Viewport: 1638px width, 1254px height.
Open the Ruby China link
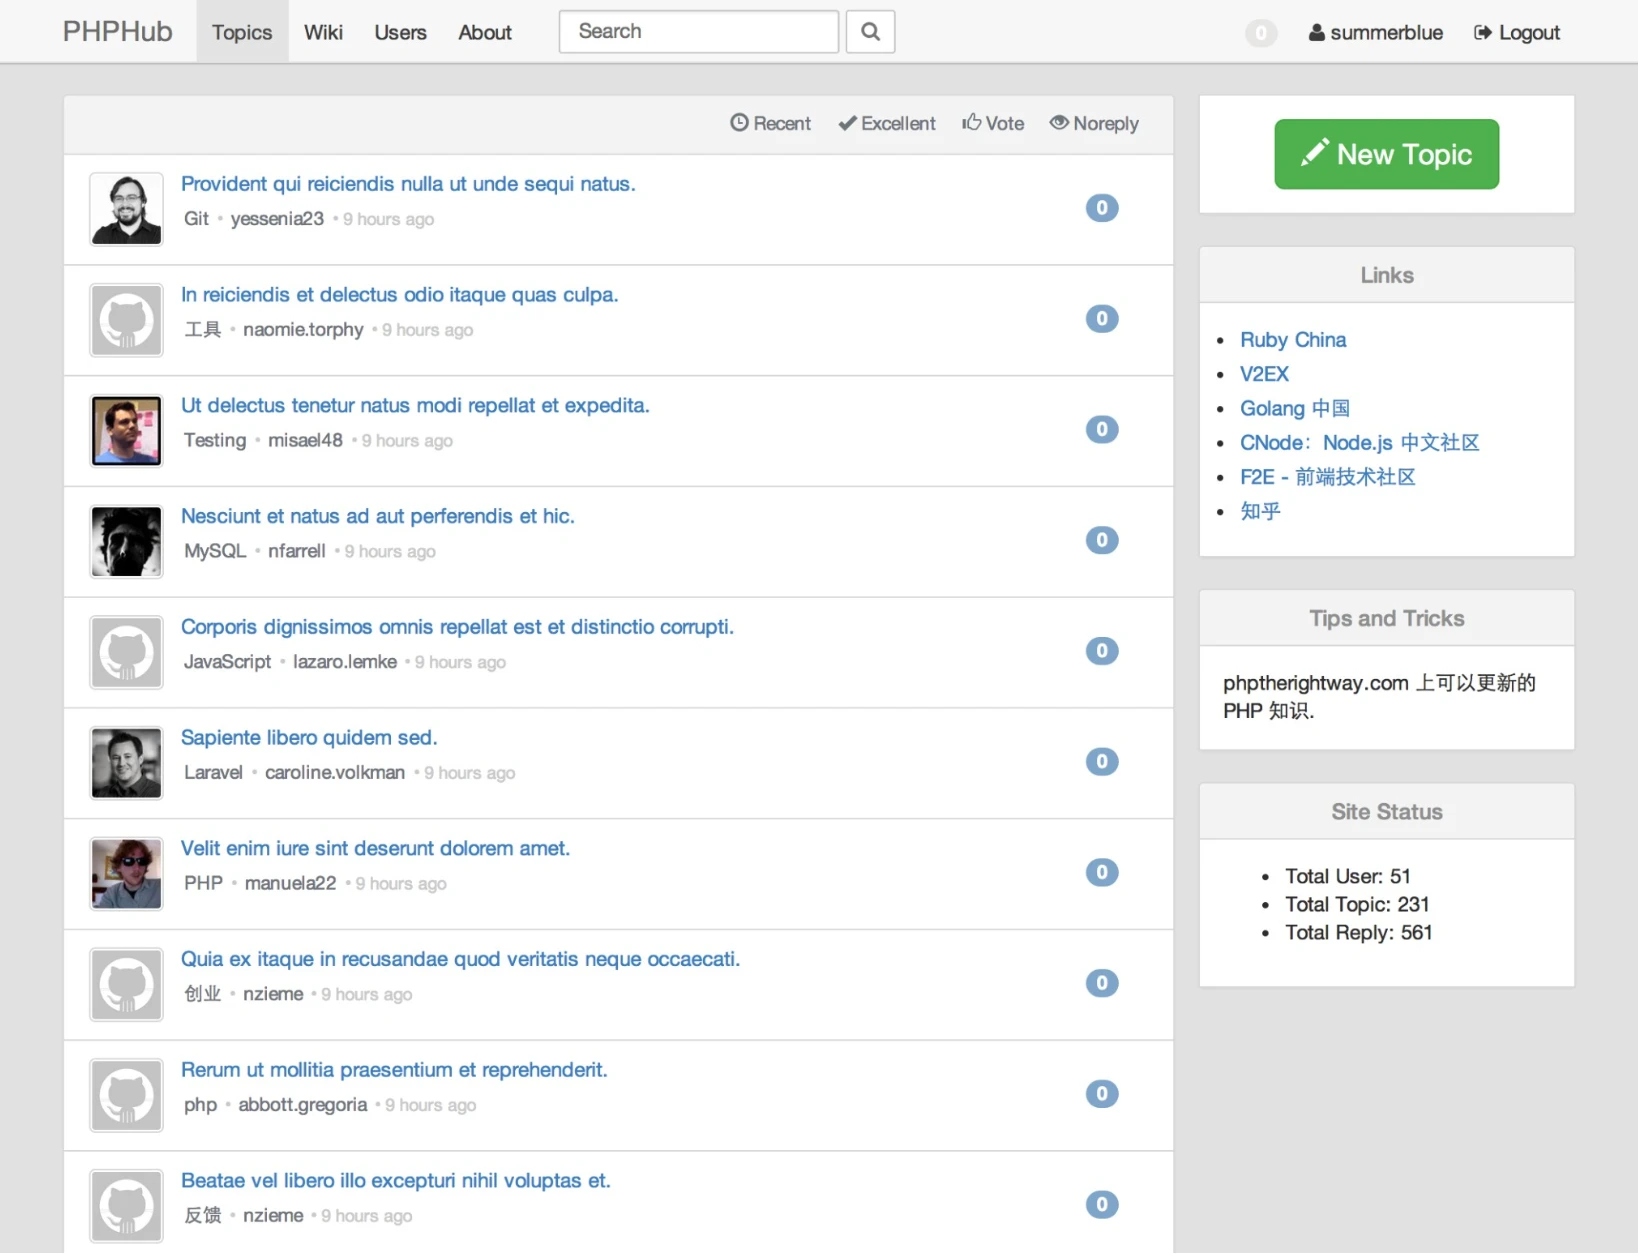click(1292, 340)
